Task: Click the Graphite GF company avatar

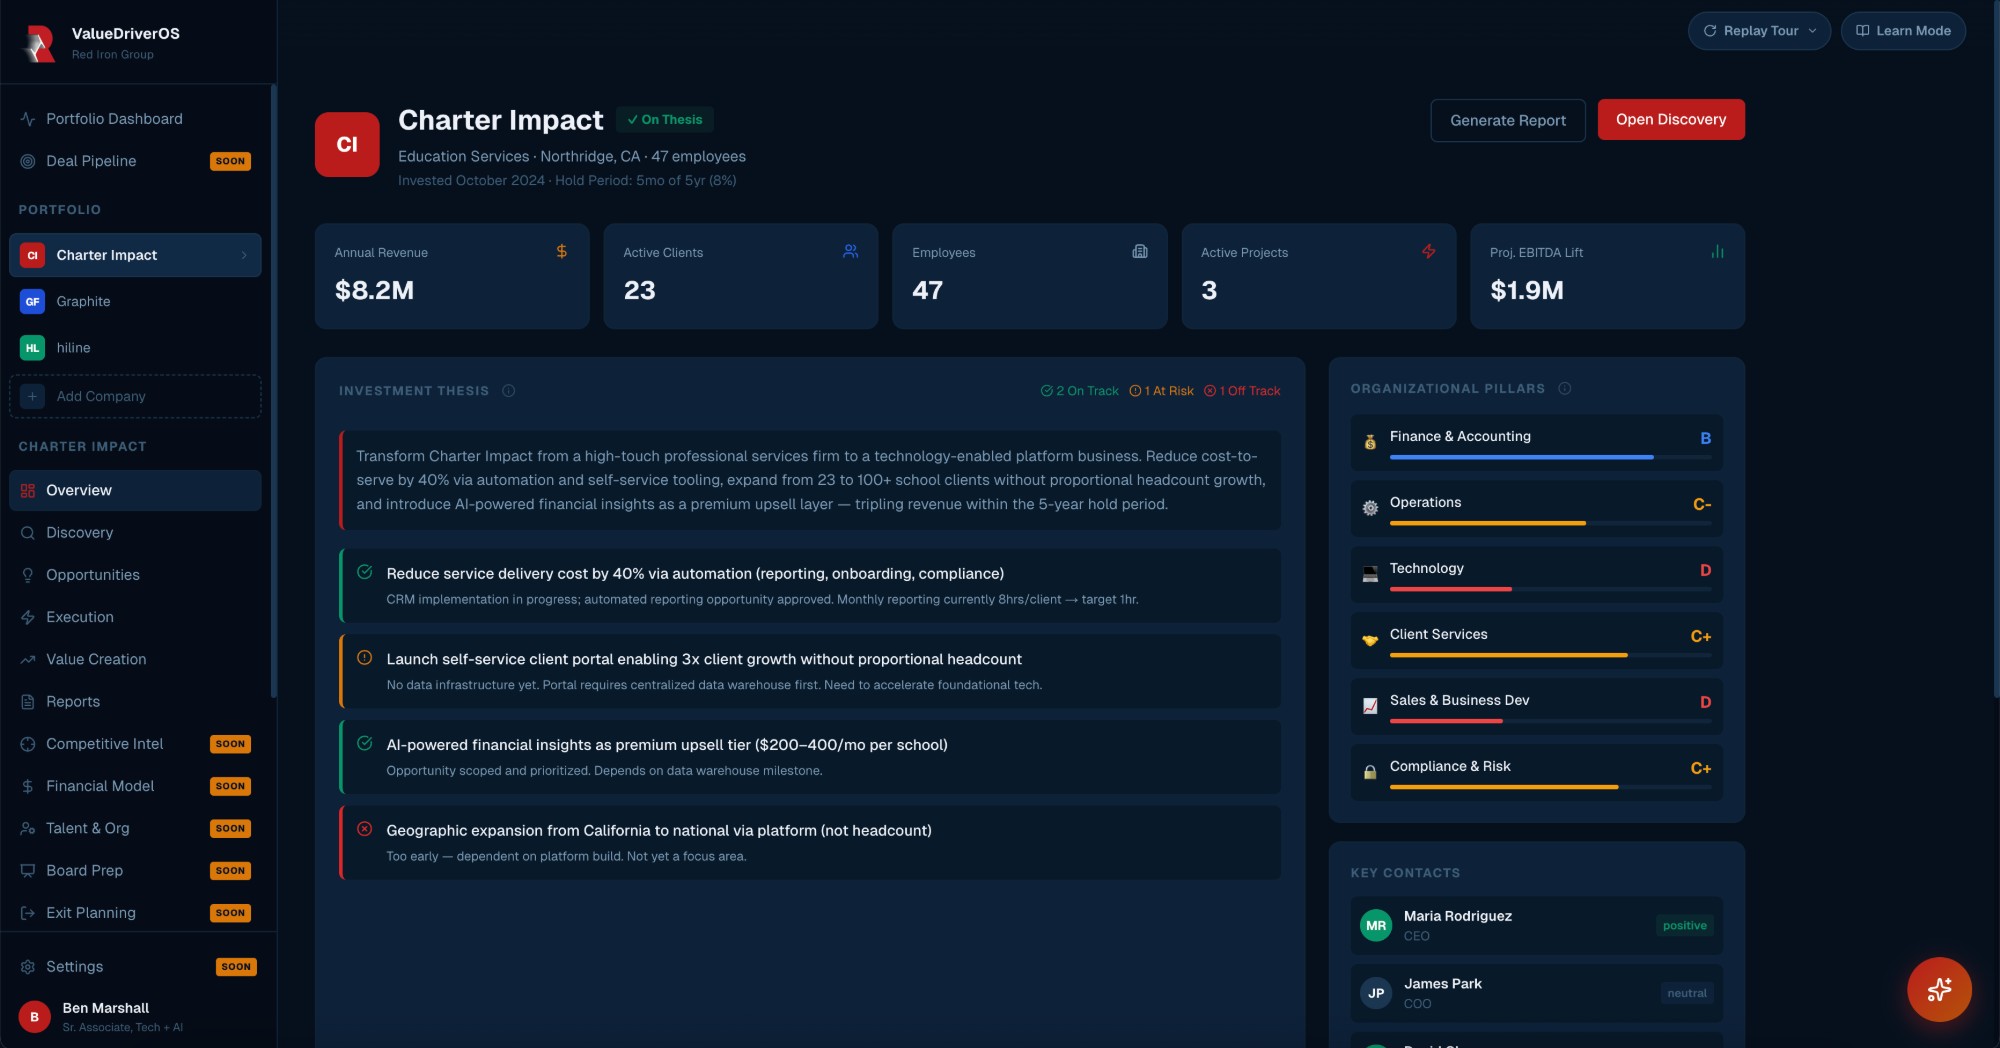Action: tap(32, 301)
